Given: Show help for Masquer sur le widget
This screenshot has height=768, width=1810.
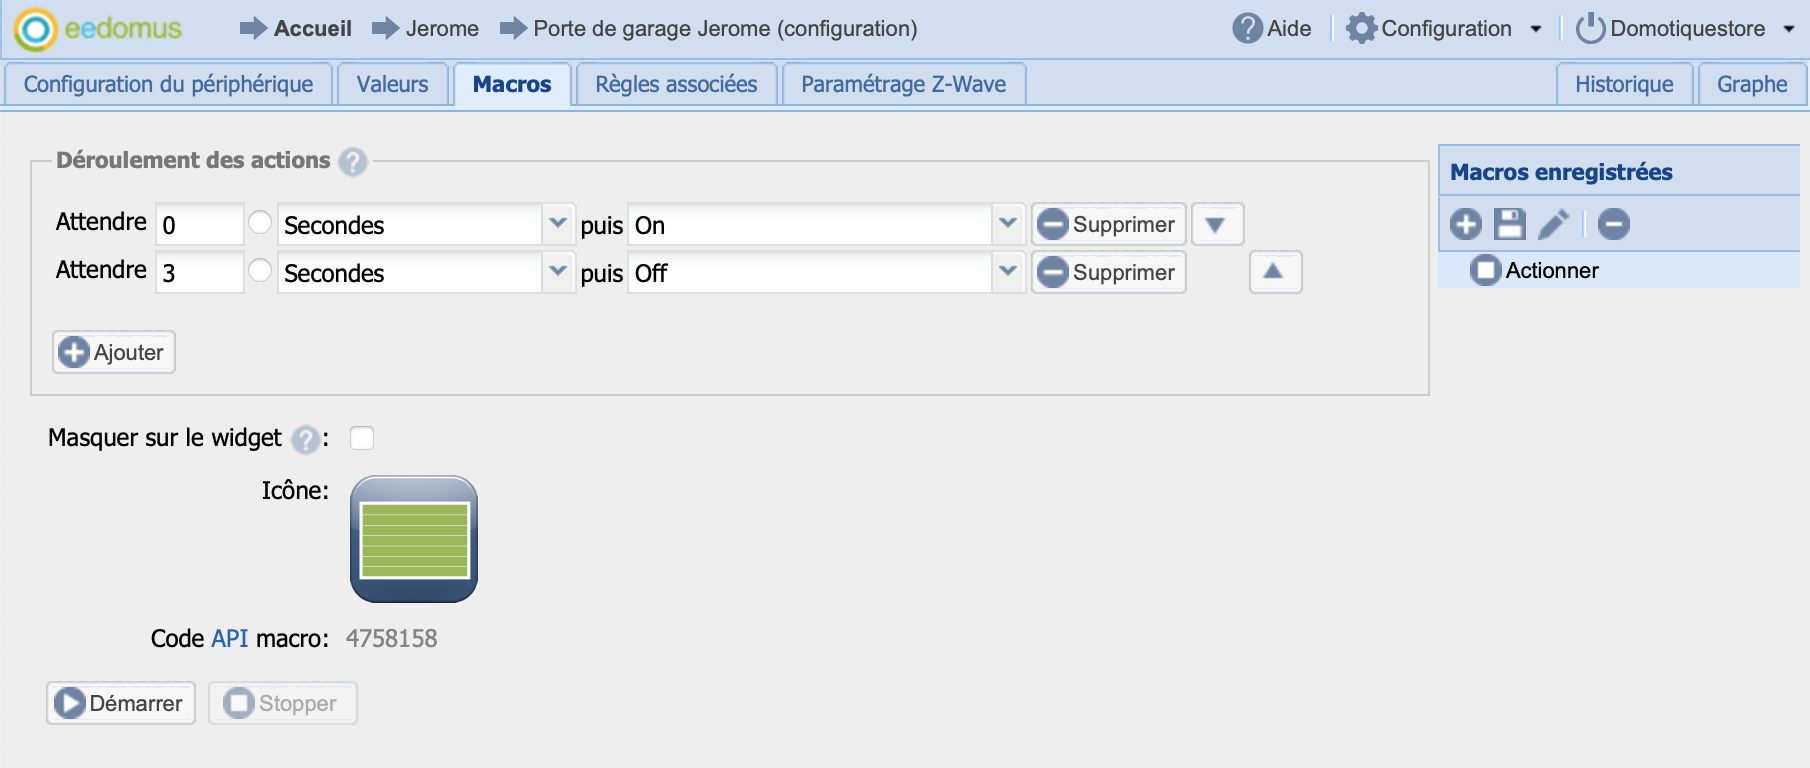Looking at the screenshot, I should pos(305,439).
